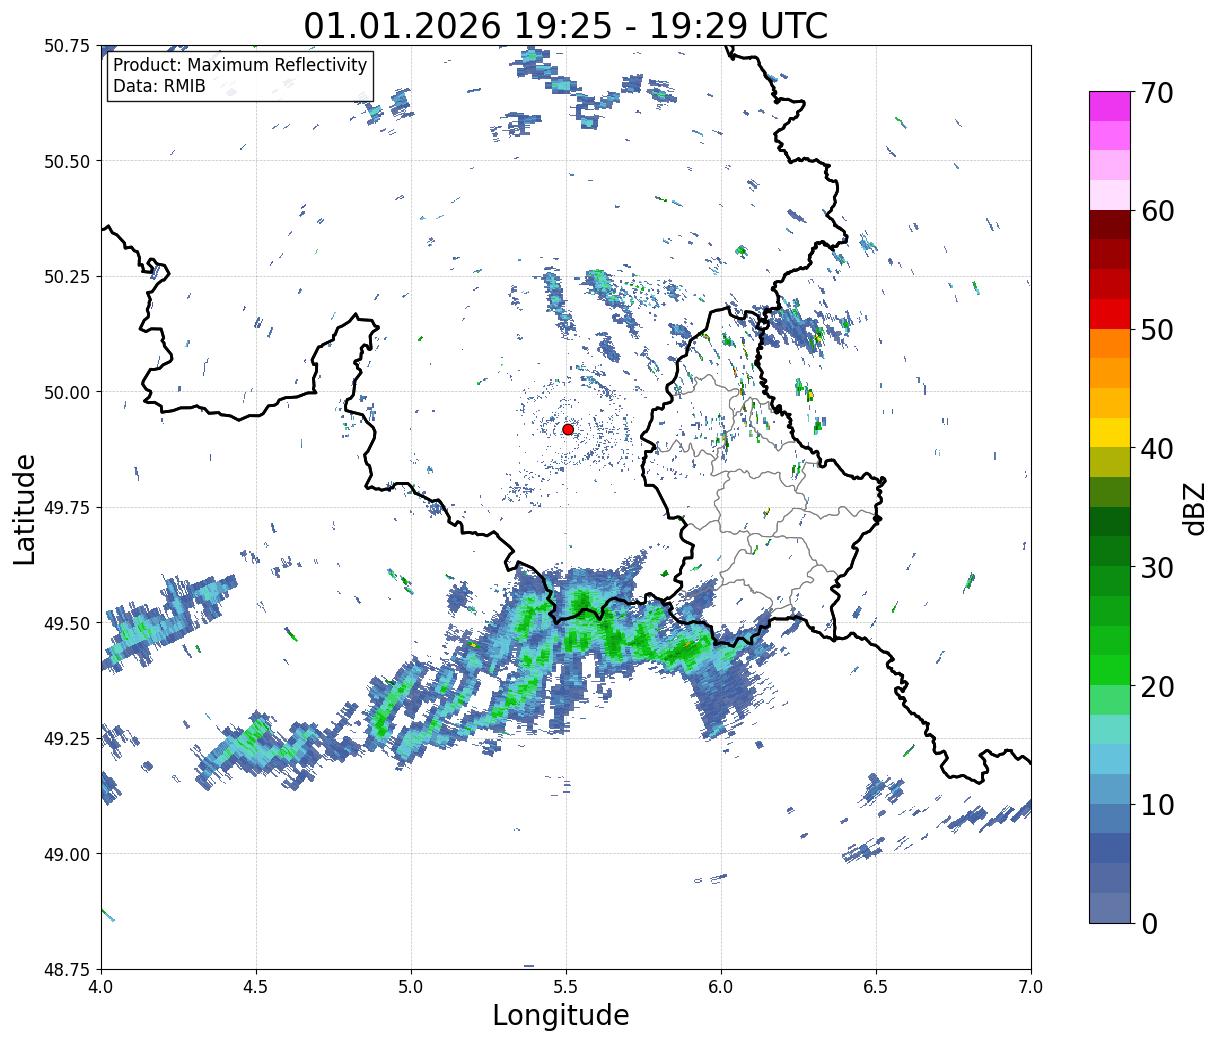
Task: Click the magenta swatch at top of colorbar
Action: coord(1109,106)
